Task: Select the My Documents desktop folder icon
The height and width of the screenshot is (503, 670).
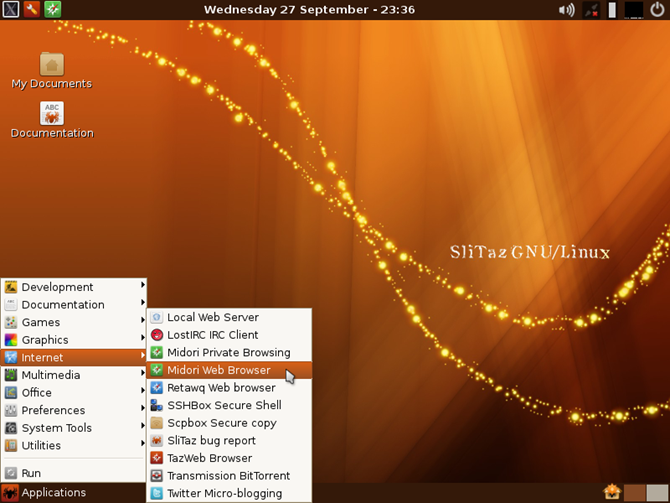Action: coord(52,64)
